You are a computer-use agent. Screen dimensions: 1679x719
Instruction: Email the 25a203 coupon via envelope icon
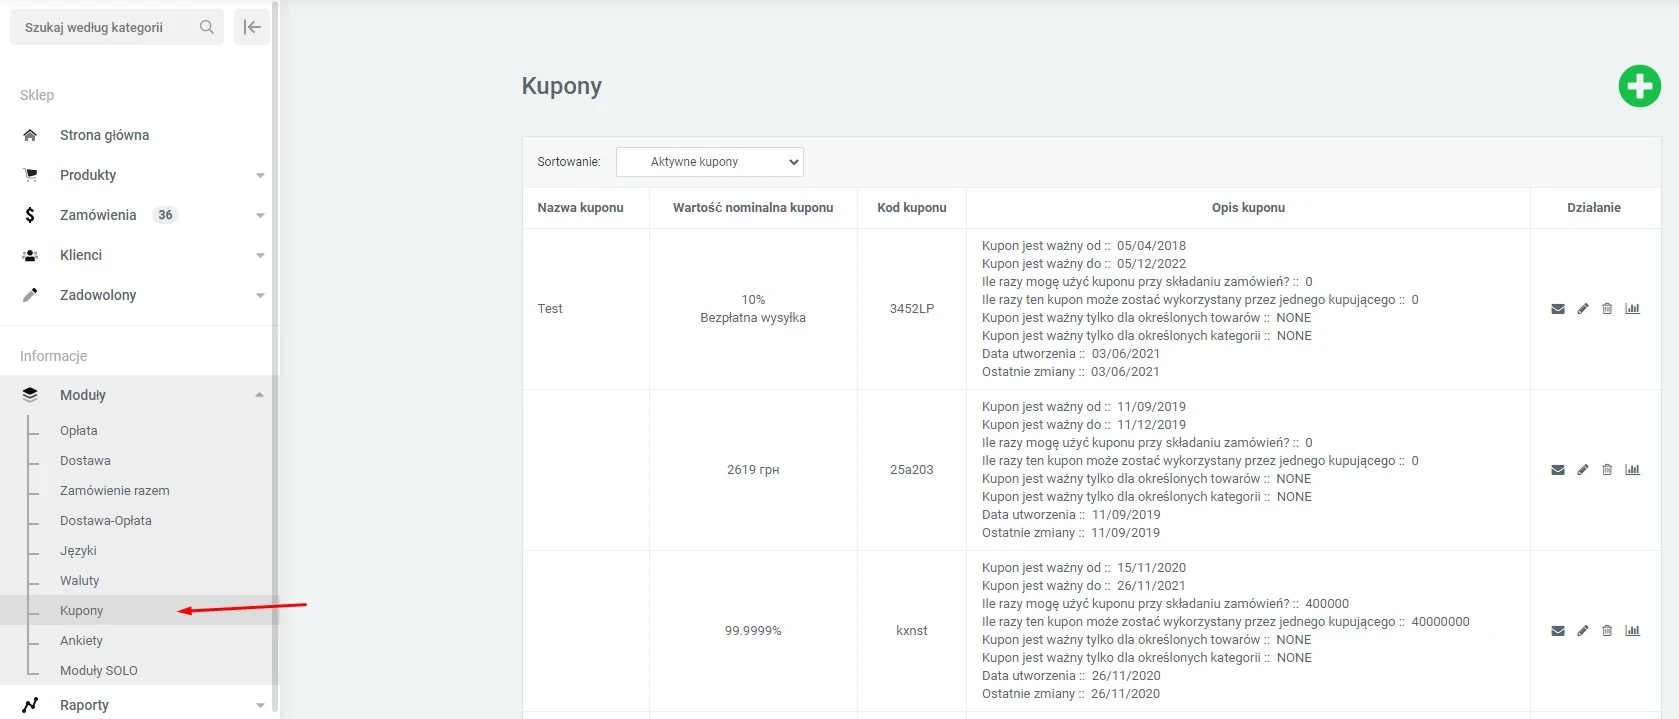[1558, 470]
